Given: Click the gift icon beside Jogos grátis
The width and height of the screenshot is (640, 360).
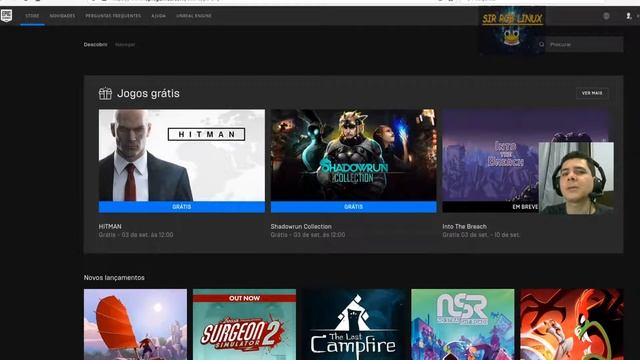Looking at the screenshot, I should point(105,93).
